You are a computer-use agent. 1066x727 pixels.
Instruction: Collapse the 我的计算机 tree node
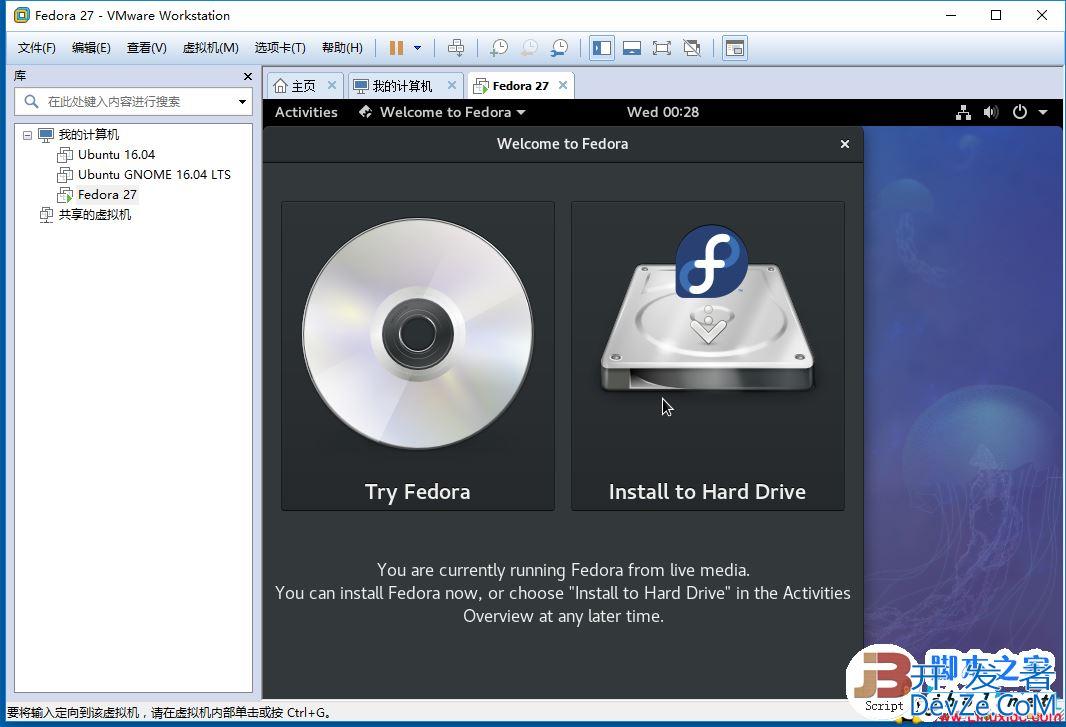click(x=27, y=135)
